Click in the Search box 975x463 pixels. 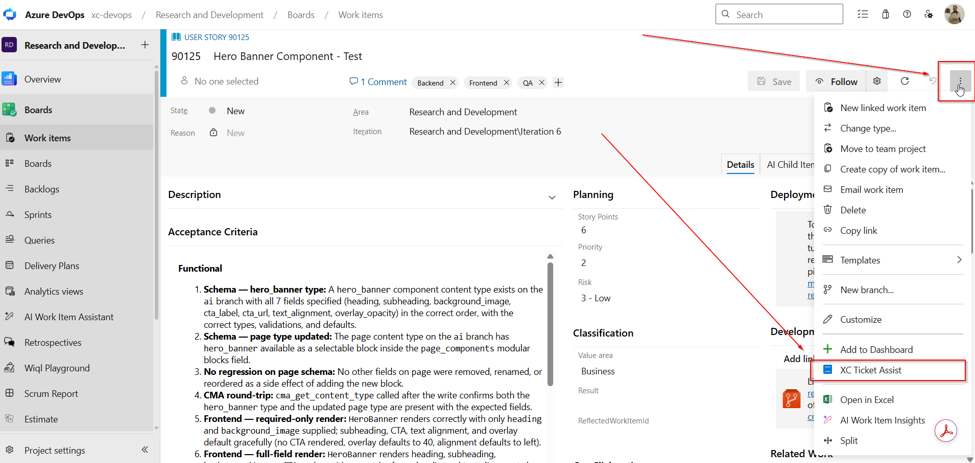point(780,14)
